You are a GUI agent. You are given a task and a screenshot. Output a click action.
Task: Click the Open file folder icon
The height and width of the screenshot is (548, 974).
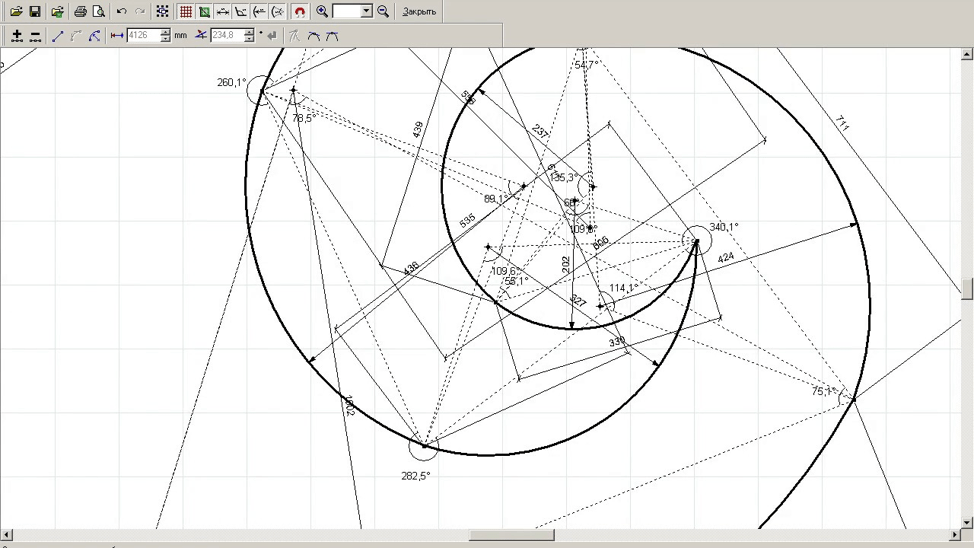point(16,12)
